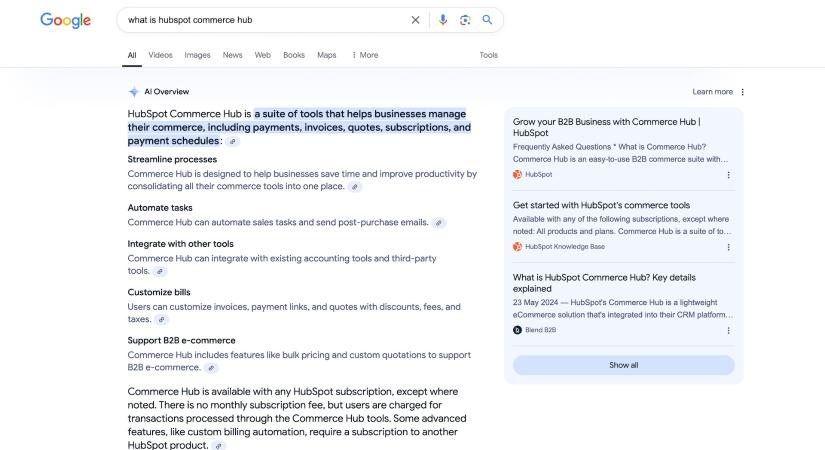Open the Learn more link

[712, 92]
